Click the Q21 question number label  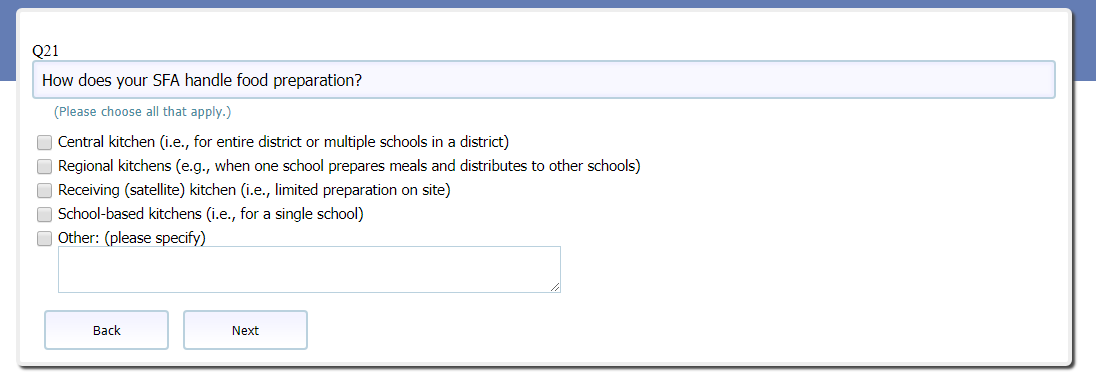(45, 51)
